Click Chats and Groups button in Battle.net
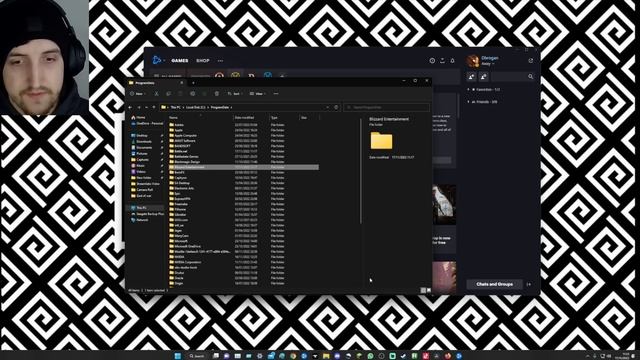 [494, 284]
